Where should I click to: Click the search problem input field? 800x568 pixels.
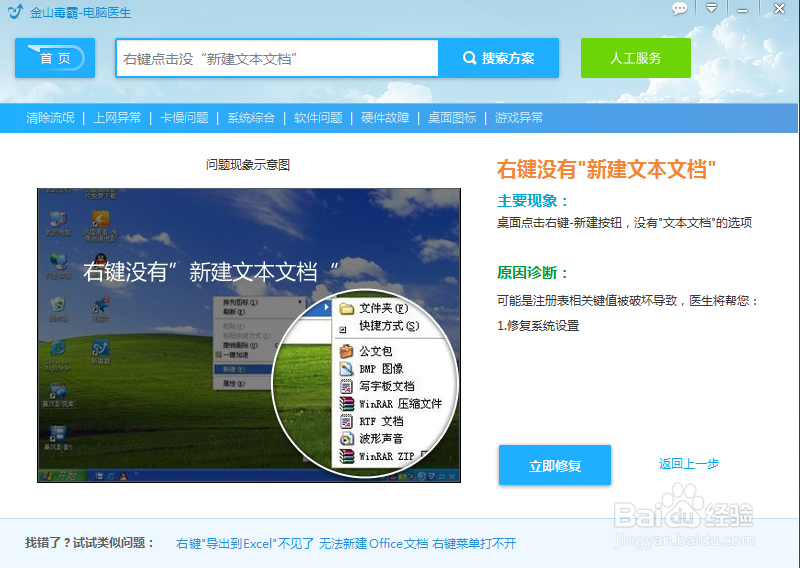point(277,59)
